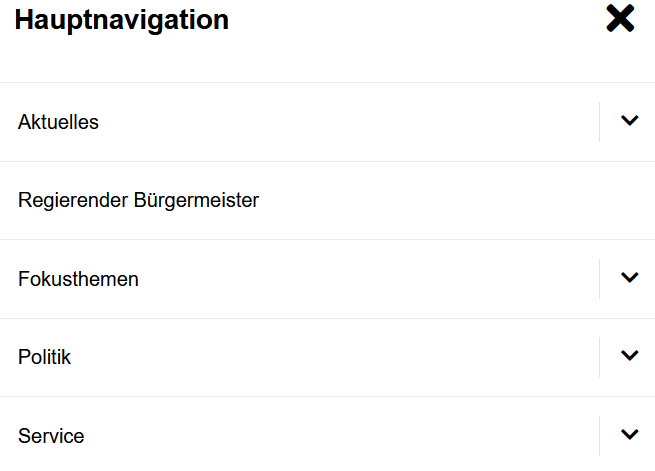Open the Regierender Bürgermeister page
655x471 pixels.
click(138, 200)
